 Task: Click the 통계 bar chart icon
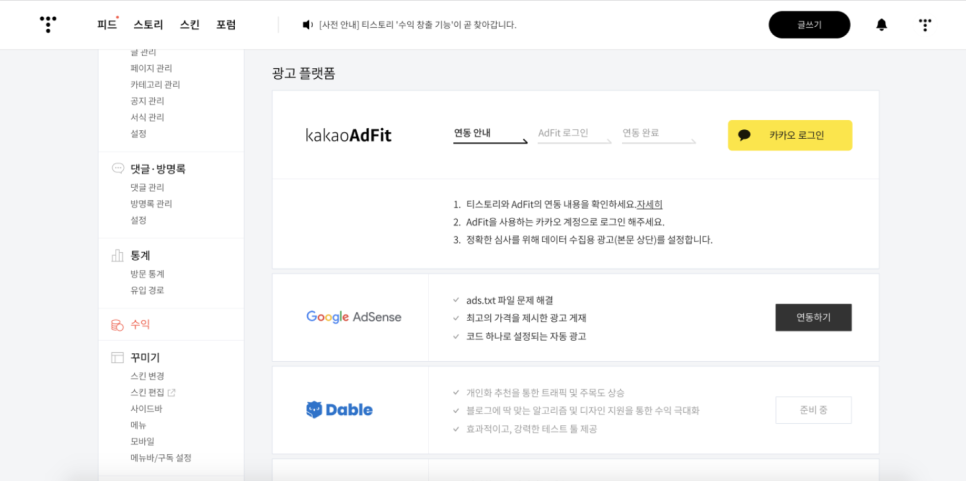117,256
